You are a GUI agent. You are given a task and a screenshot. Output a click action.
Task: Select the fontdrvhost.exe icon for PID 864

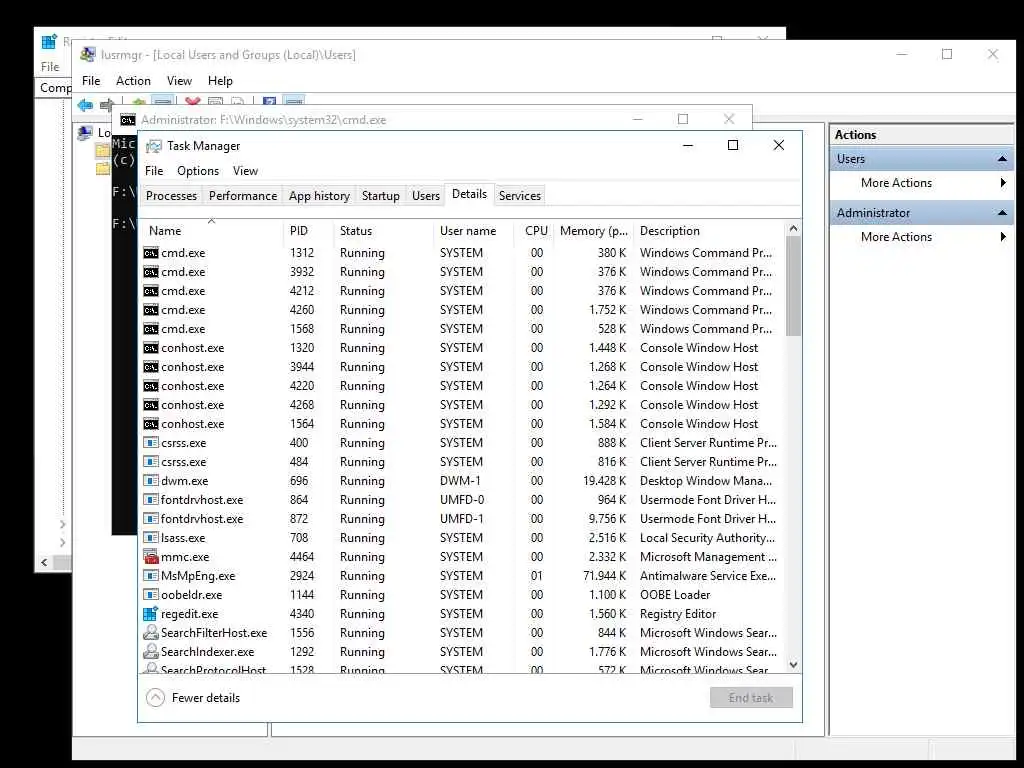(151, 500)
